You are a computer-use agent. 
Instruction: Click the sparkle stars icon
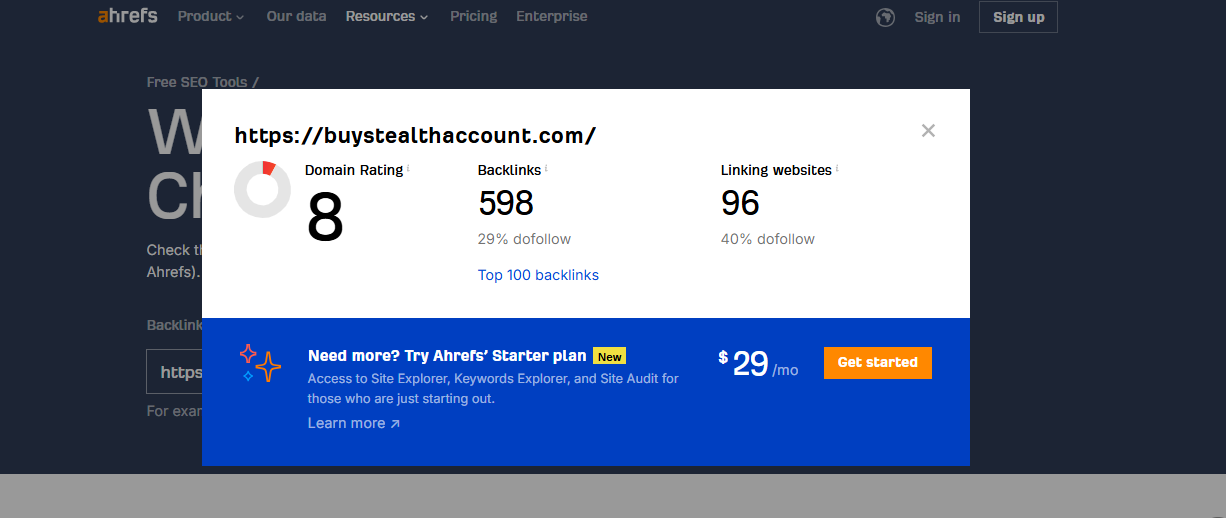pos(260,363)
